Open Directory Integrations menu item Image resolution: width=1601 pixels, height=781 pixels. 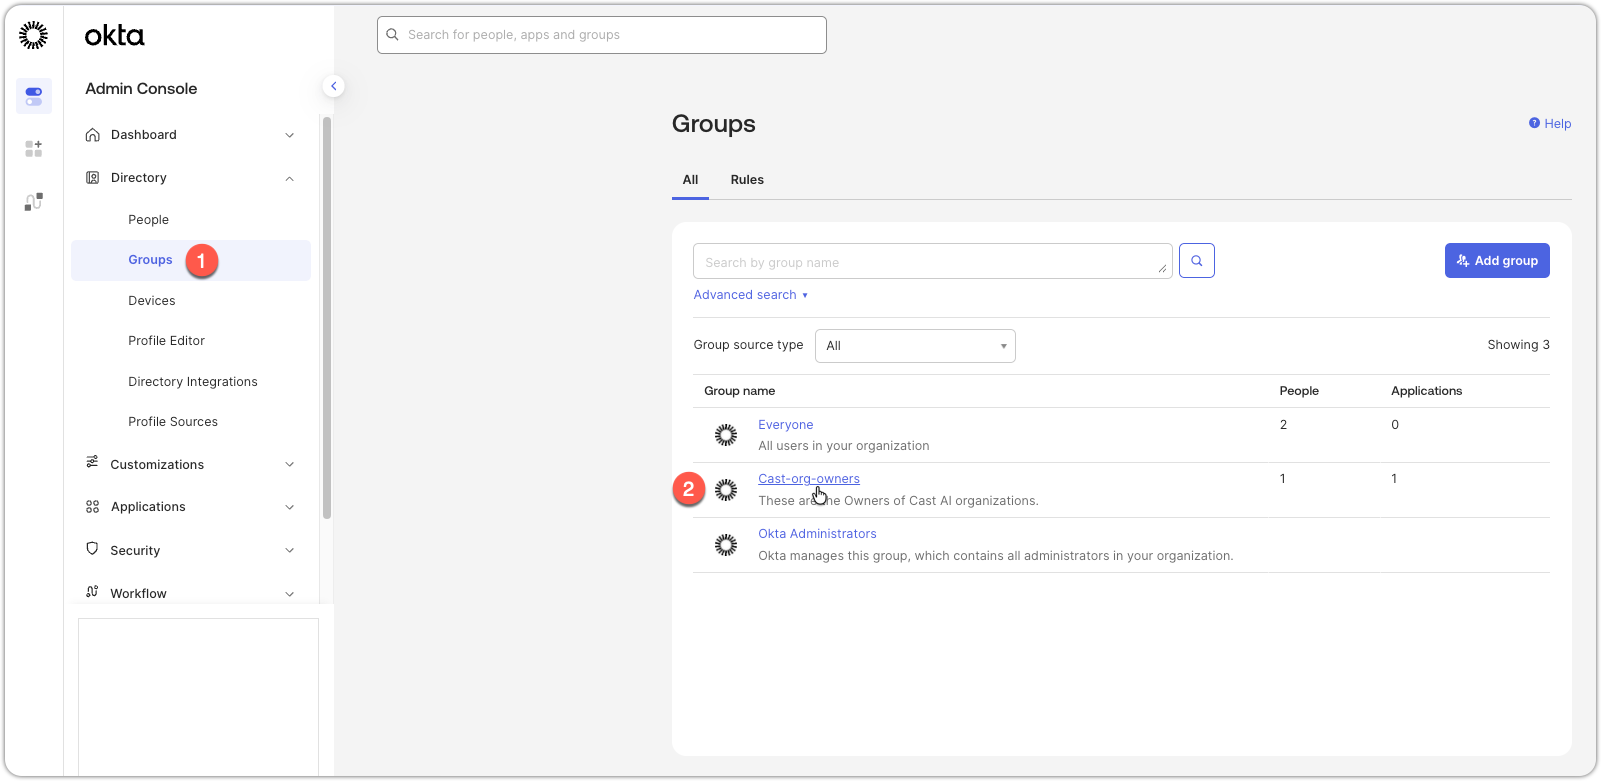[193, 382]
